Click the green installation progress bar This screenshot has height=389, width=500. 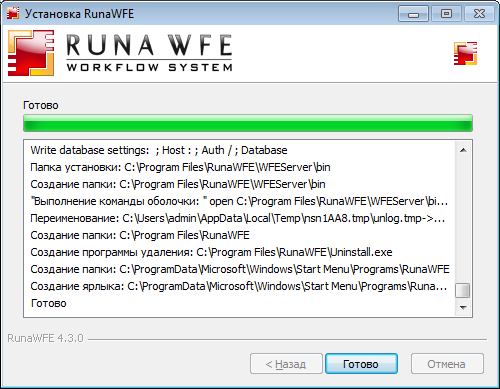248,123
